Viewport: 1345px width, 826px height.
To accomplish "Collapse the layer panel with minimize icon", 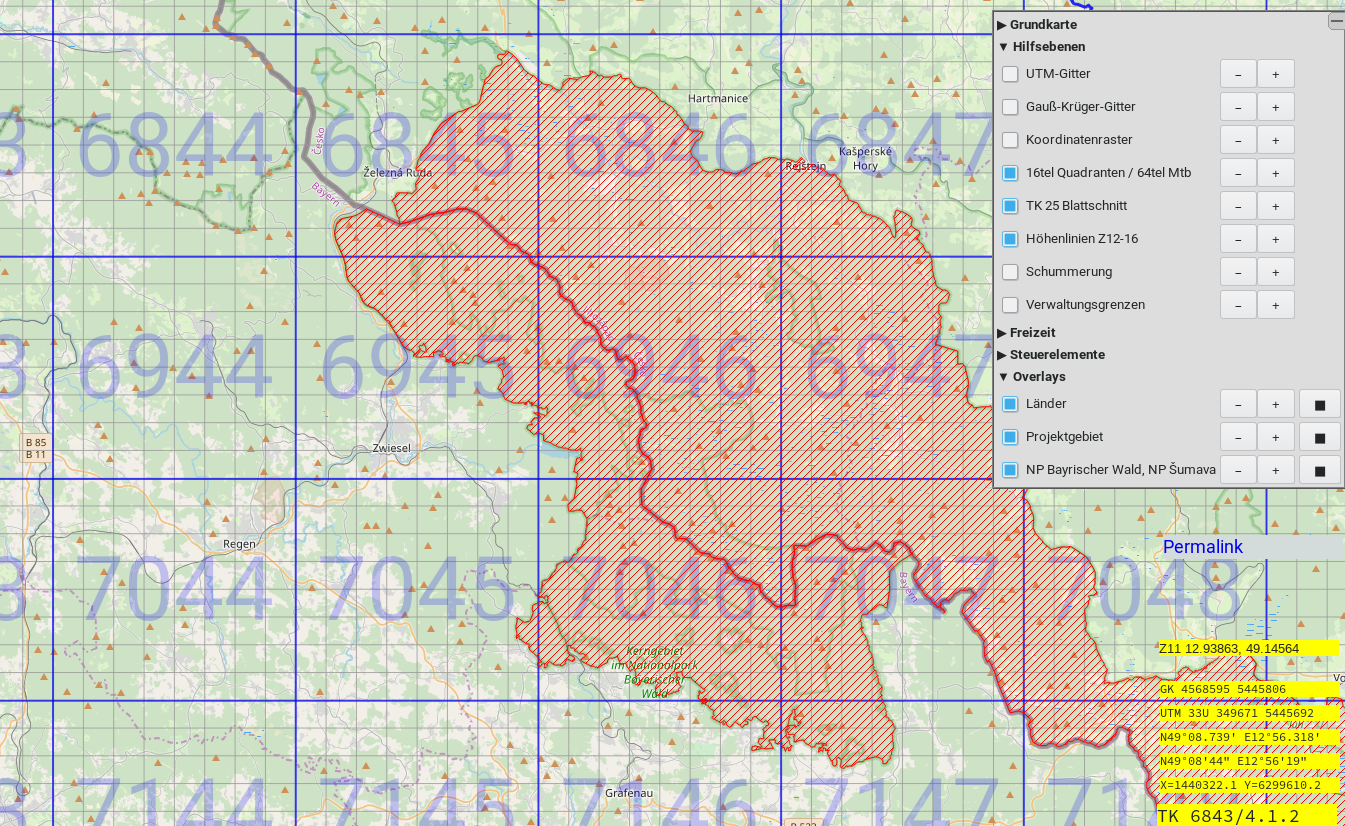I will 1335,21.
